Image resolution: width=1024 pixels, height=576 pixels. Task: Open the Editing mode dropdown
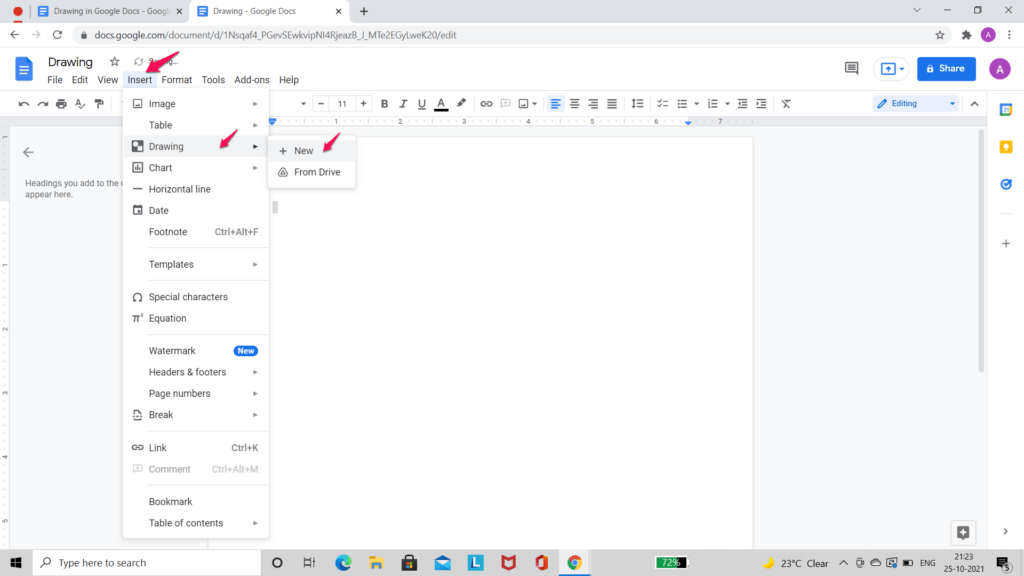click(x=913, y=103)
